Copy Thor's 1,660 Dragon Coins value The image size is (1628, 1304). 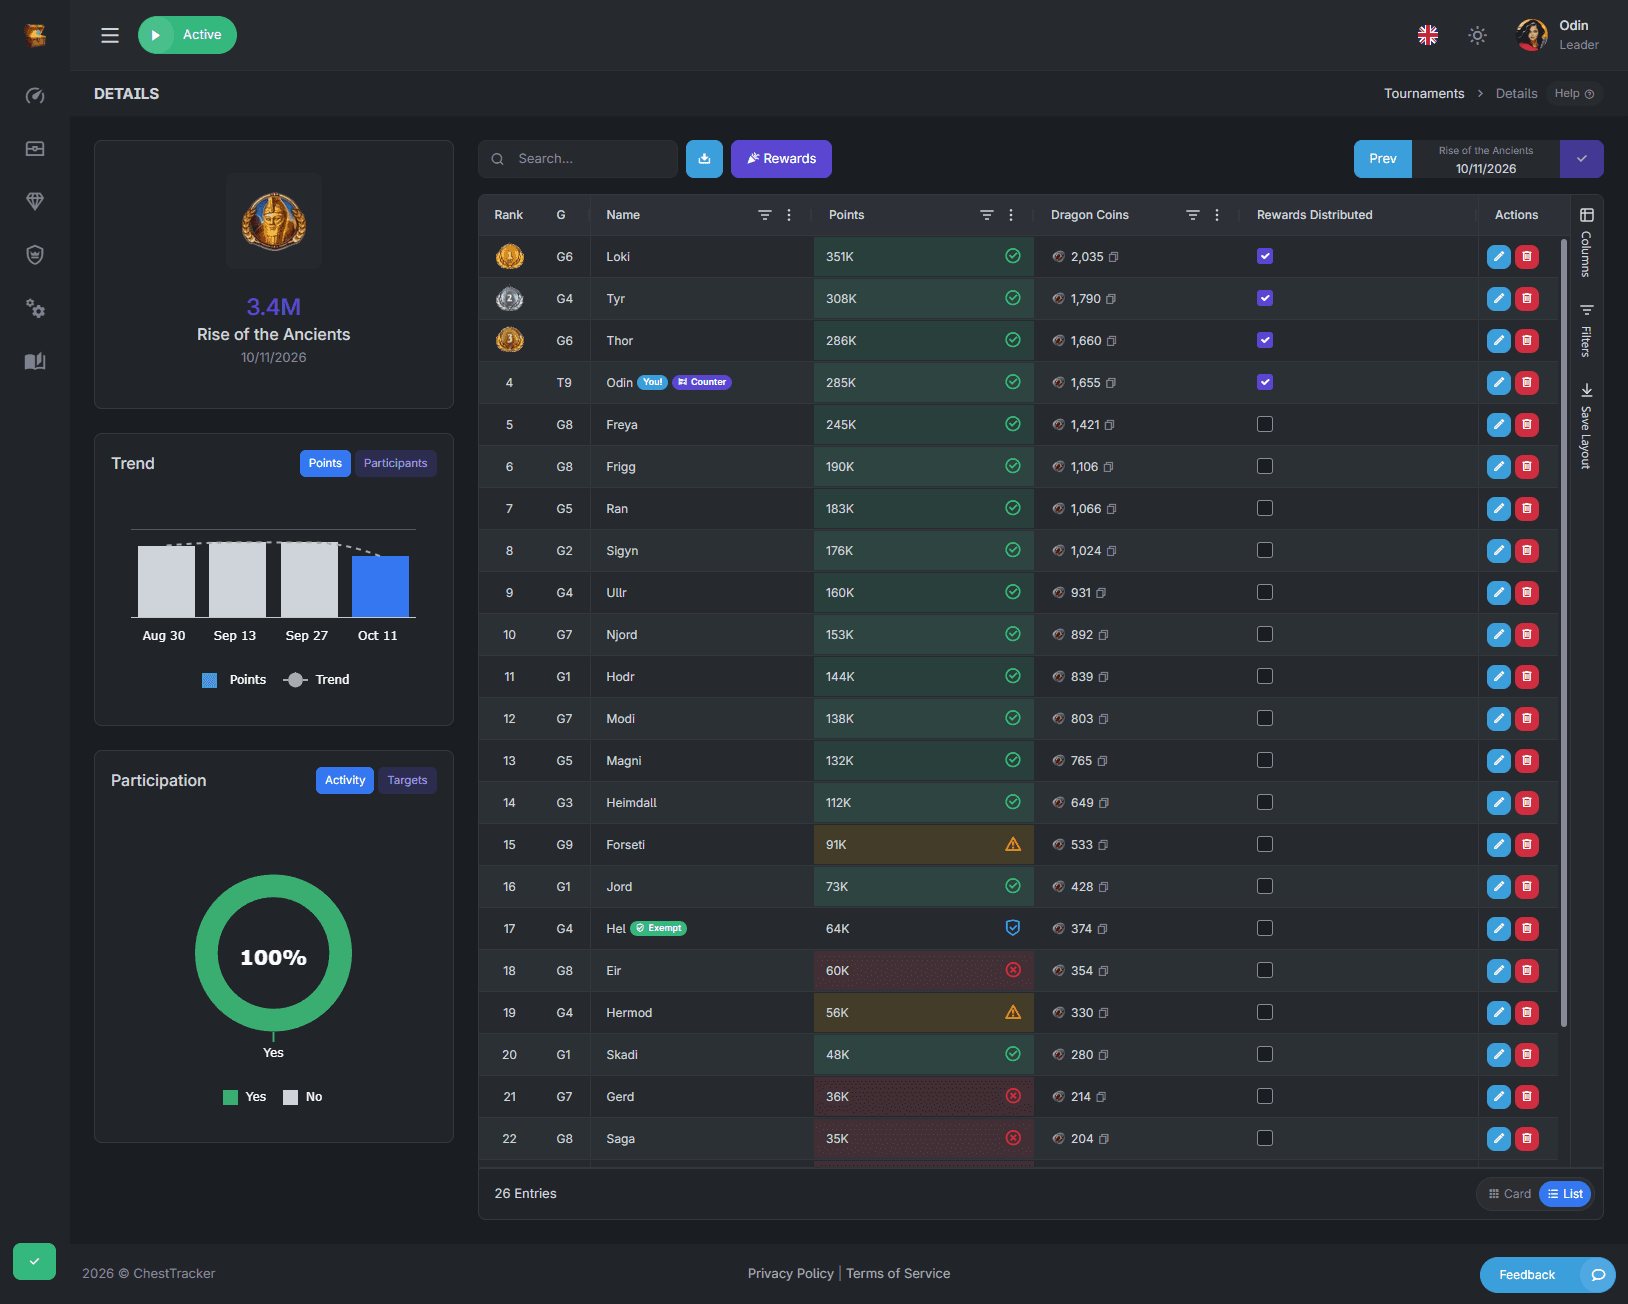click(1112, 341)
